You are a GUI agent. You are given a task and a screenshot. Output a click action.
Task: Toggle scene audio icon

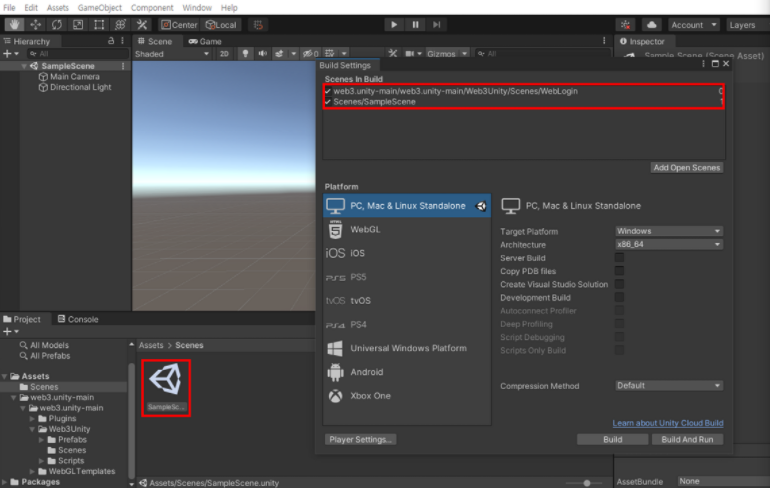[263, 54]
